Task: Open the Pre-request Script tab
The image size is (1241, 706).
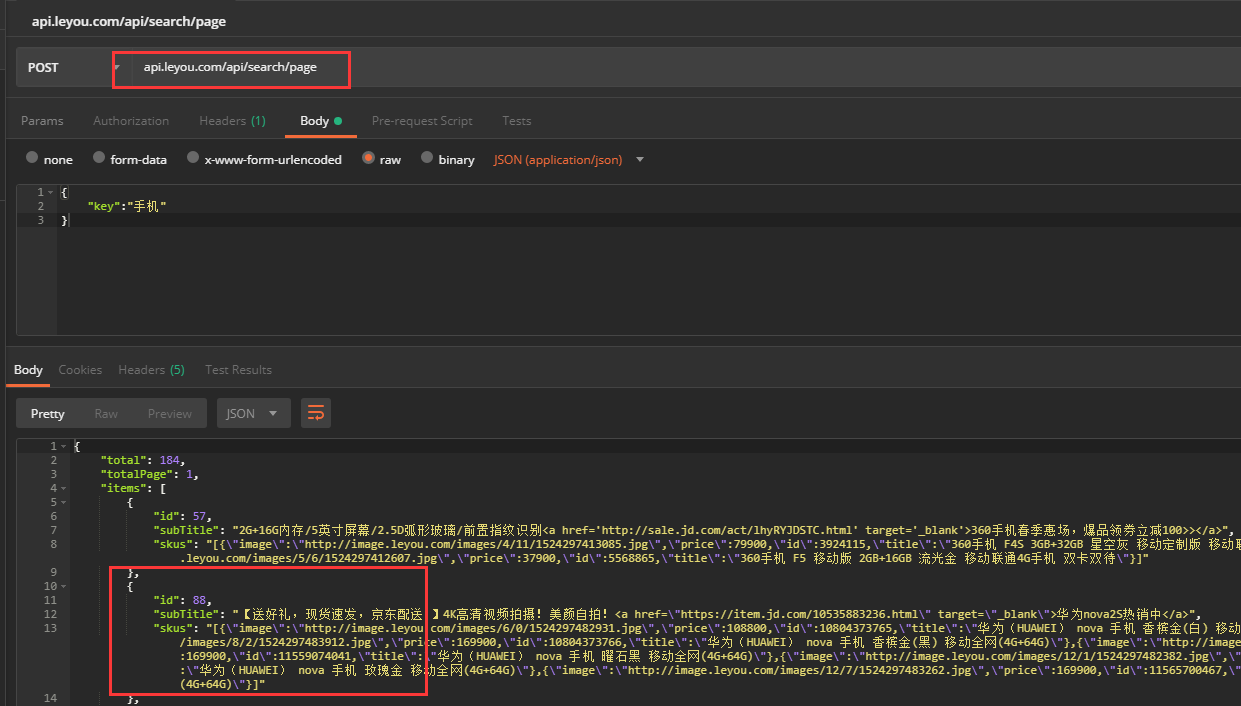Action: coord(422,121)
